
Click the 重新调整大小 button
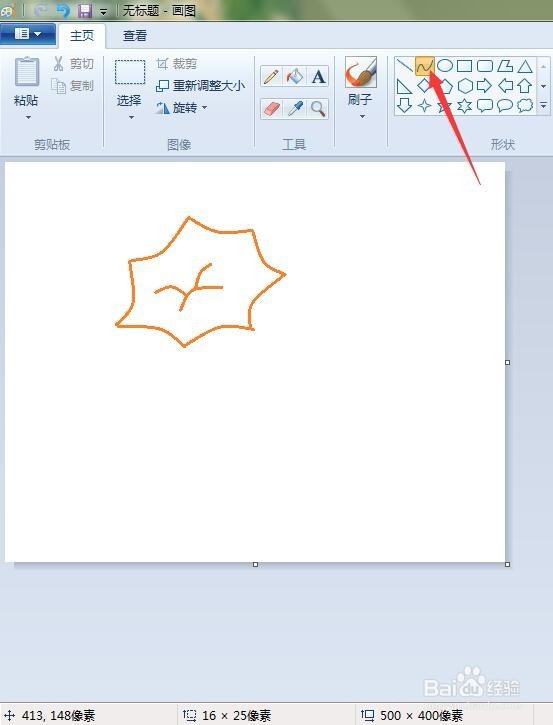(x=200, y=86)
